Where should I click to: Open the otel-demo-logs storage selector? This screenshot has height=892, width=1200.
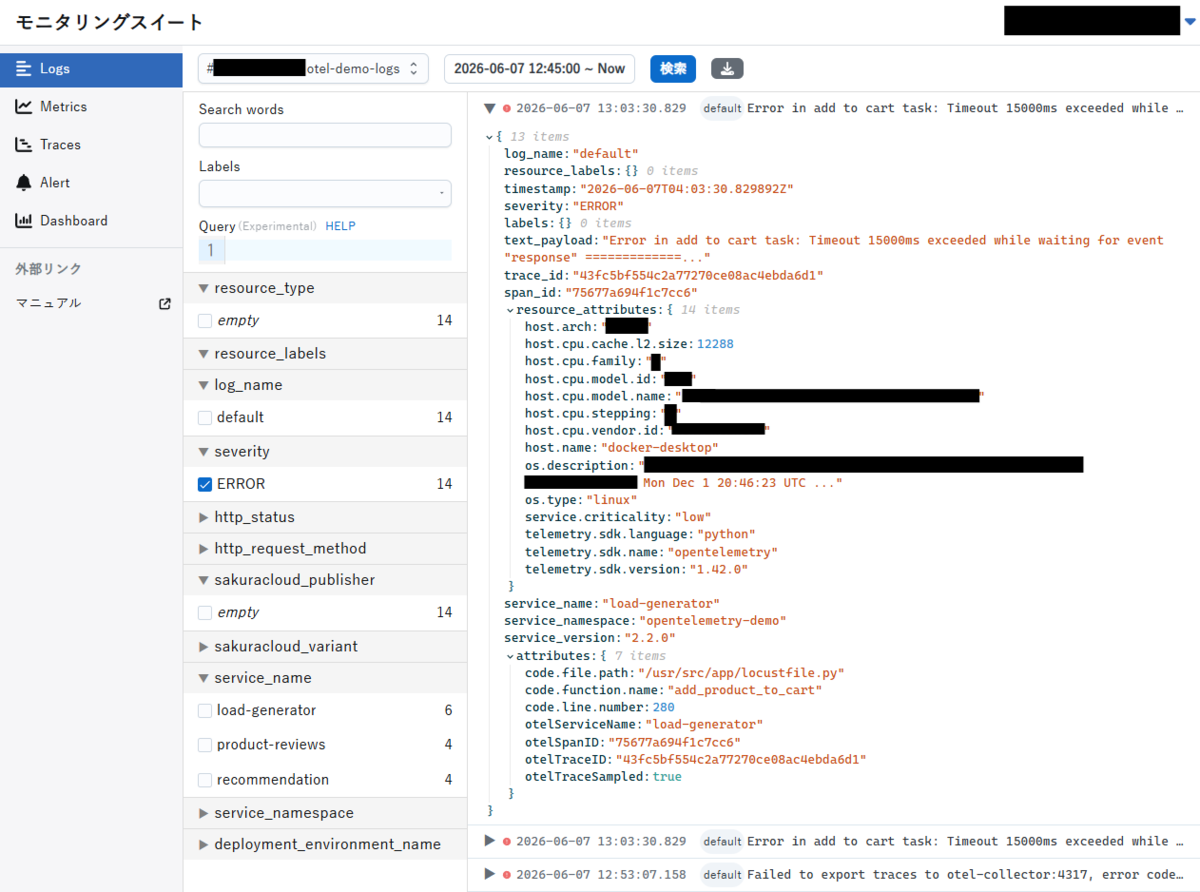[x=313, y=69]
